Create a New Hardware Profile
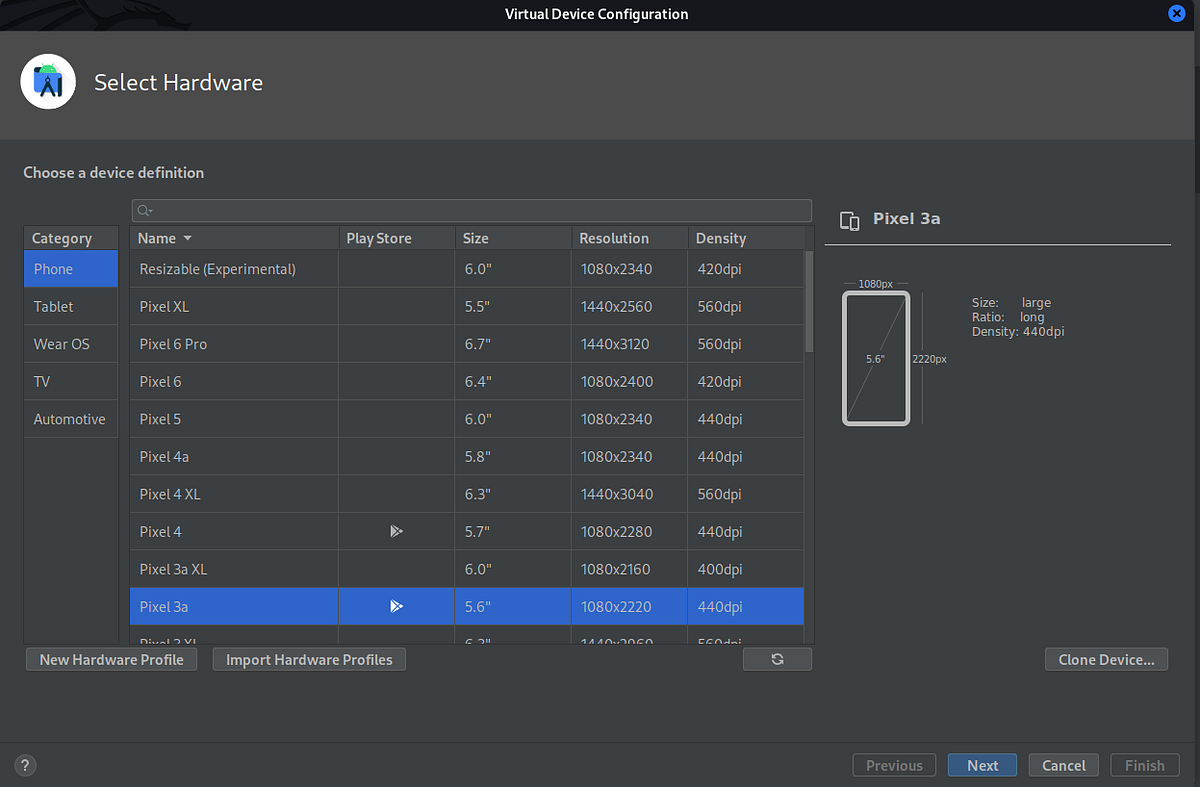Image resolution: width=1200 pixels, height=787 pixels. [111, 658]
